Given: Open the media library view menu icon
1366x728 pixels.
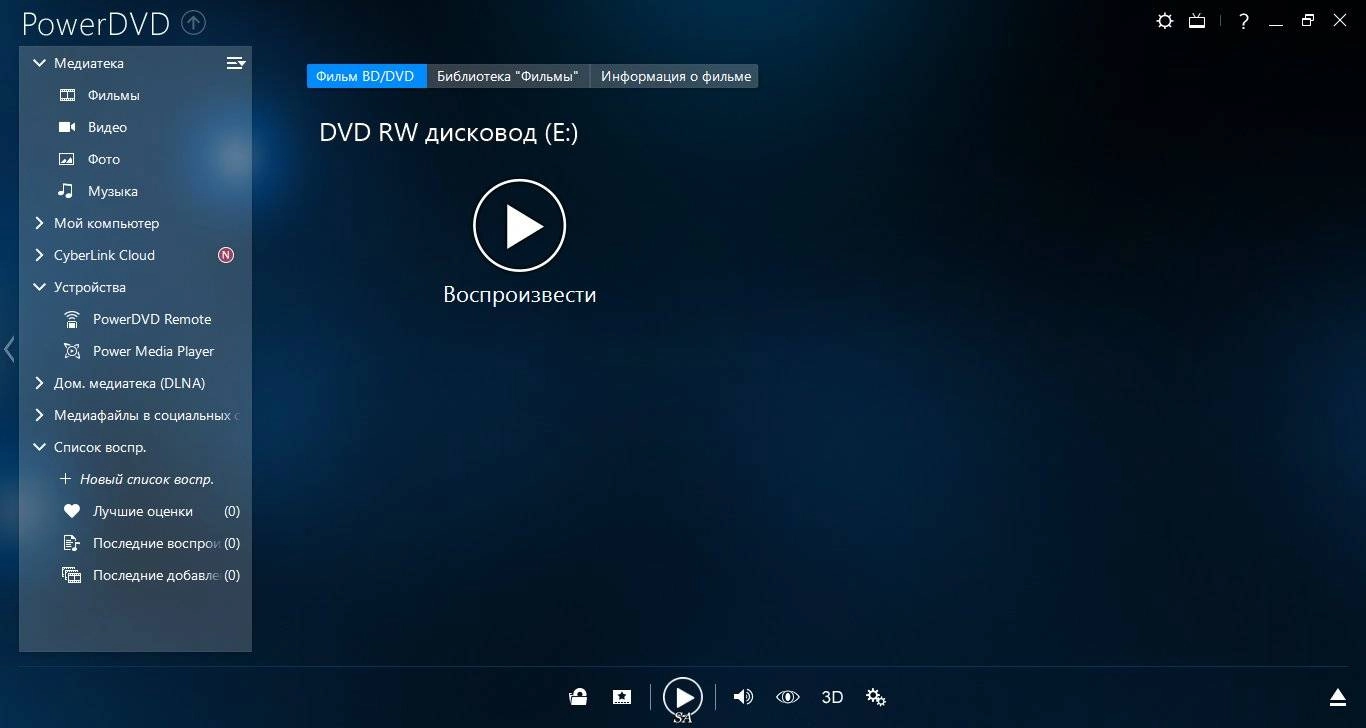Looking at the screenshot, I should 236,63.
